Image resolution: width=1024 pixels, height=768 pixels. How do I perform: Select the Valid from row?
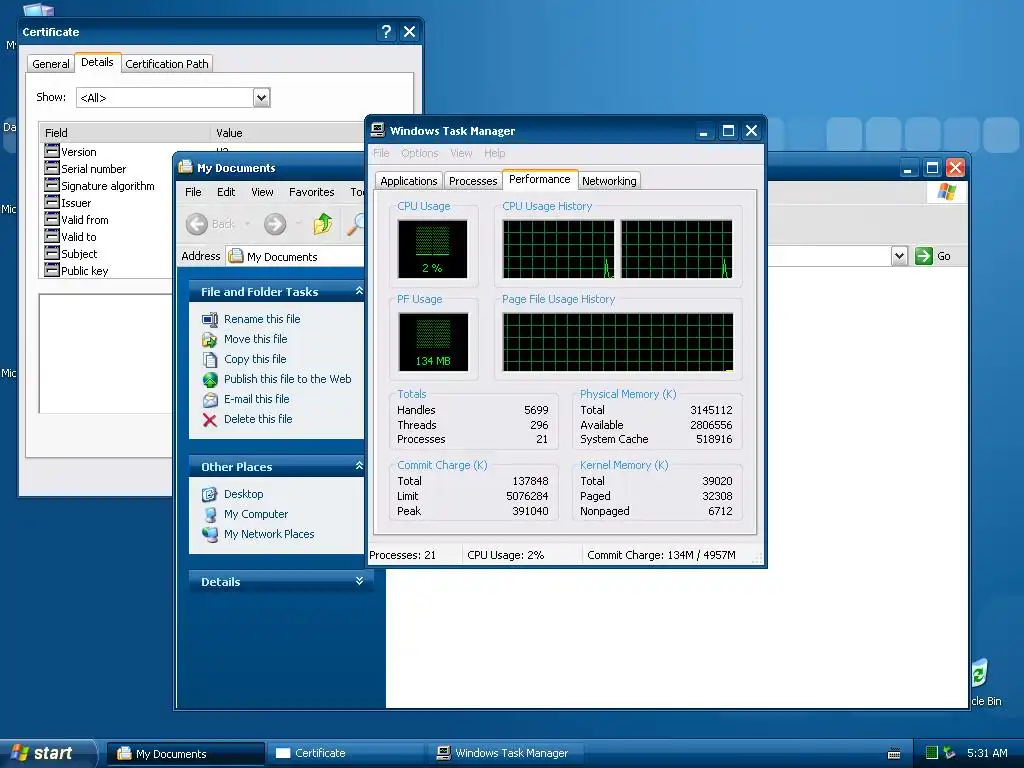[108, 219]
